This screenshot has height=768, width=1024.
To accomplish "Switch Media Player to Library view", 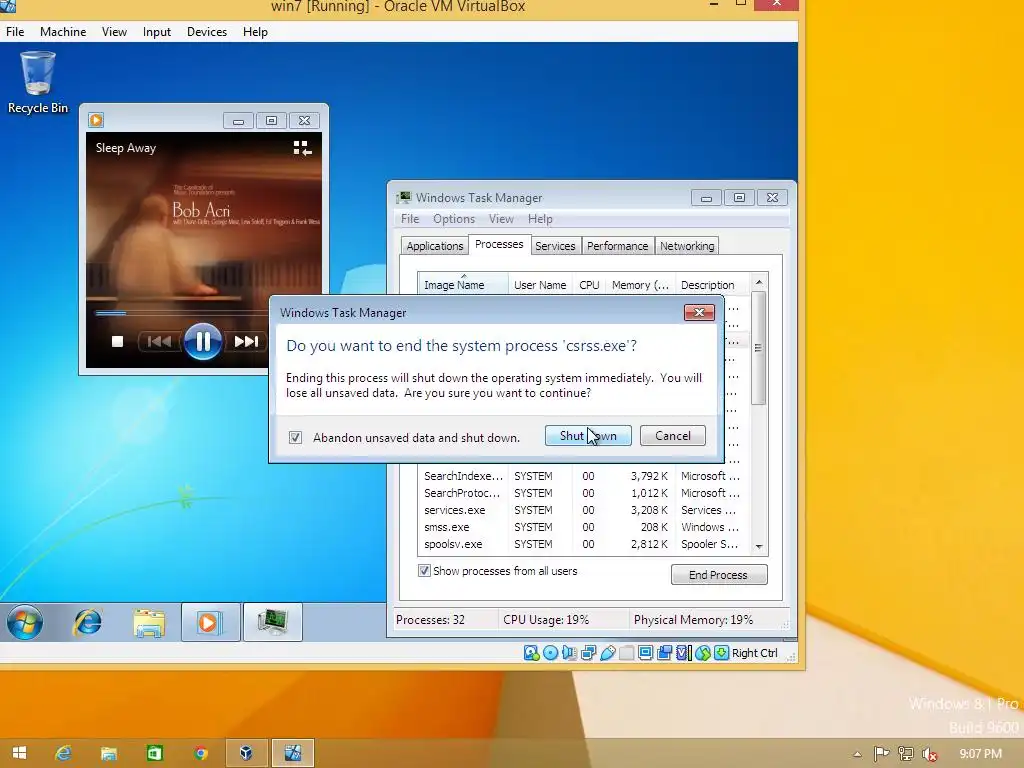I will pos(302,148).
